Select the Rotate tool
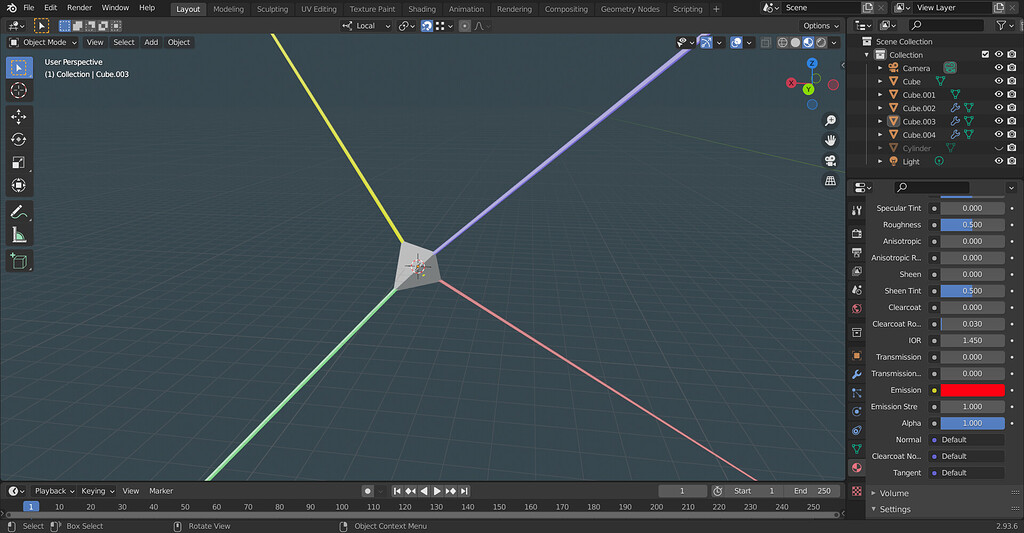This screenshot has width=1024, height=533. coord(19,139)
